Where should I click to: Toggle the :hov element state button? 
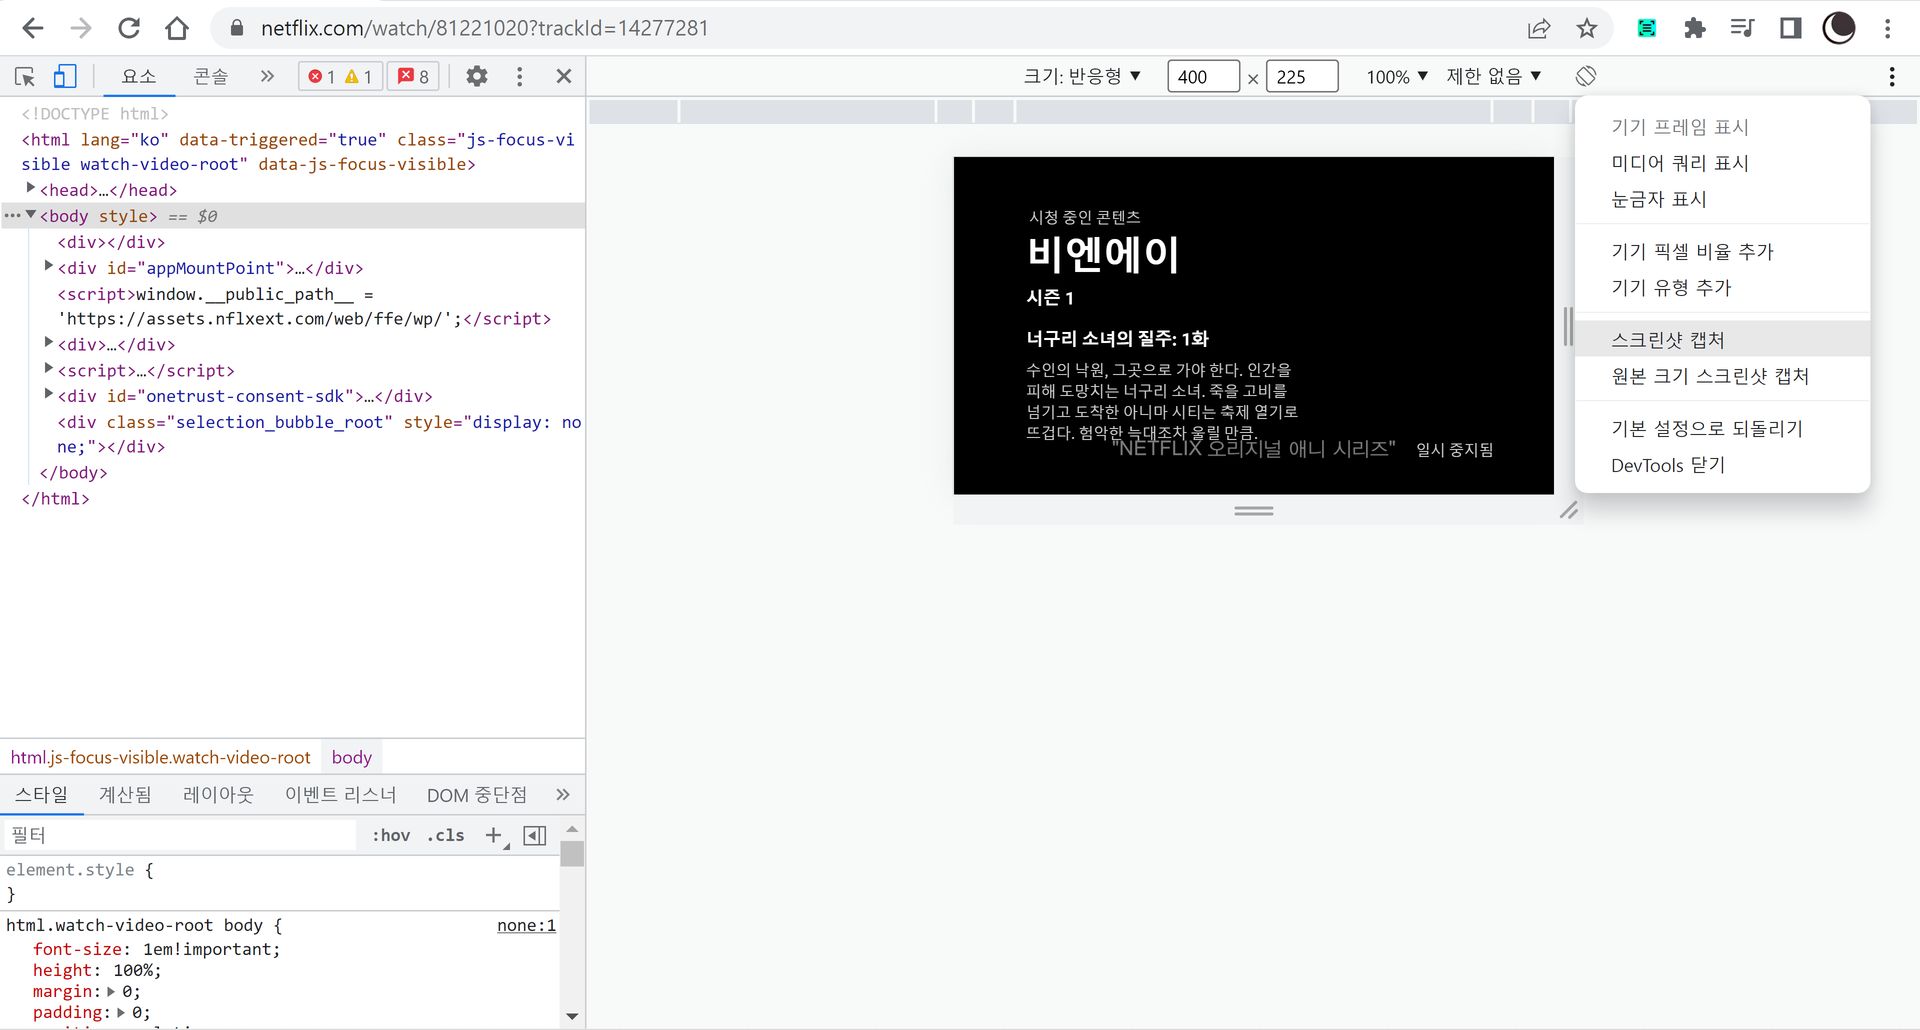click(391, 835)
